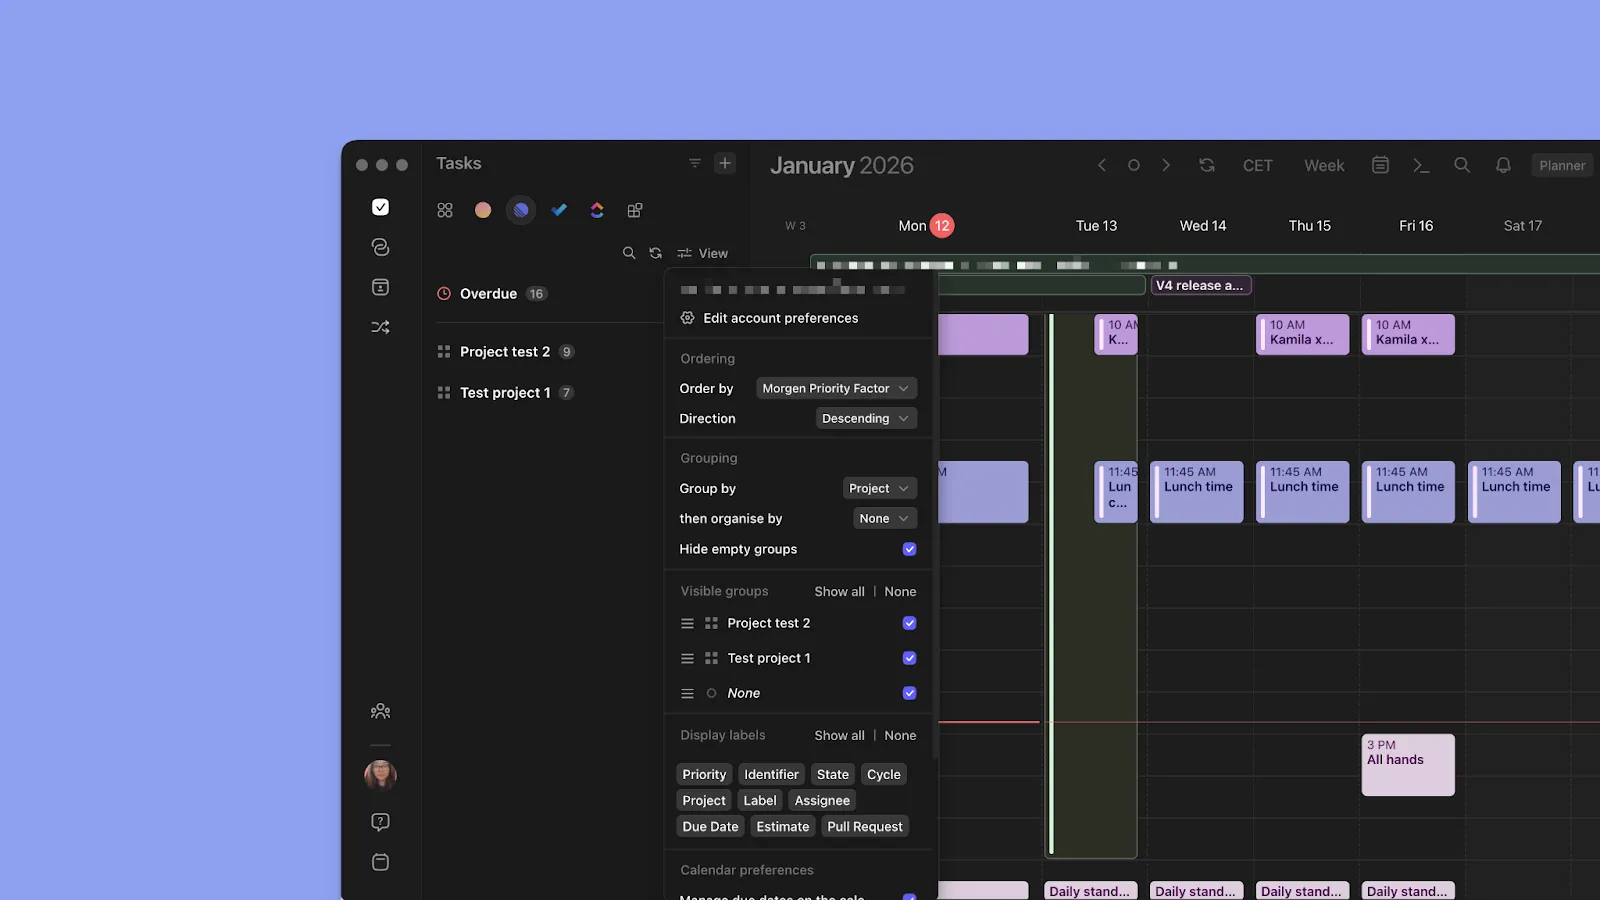Open the mini calendar date picker icon
This screenshot has height=900, width=1600.
[x=1380, y=165]
